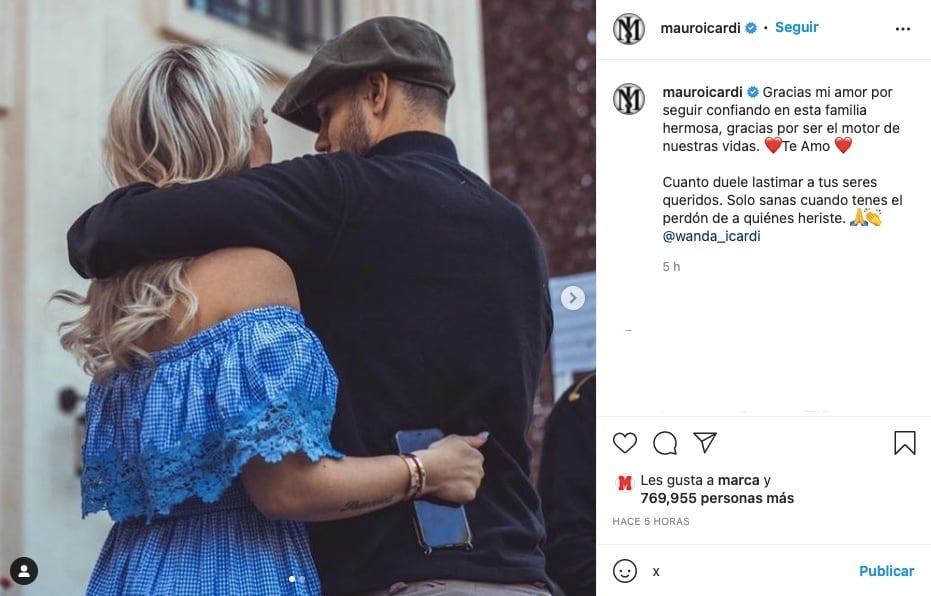Open mauroicardi profile picture in header
This screenshot has height=596, width=931.
click(x=629, y=28)
